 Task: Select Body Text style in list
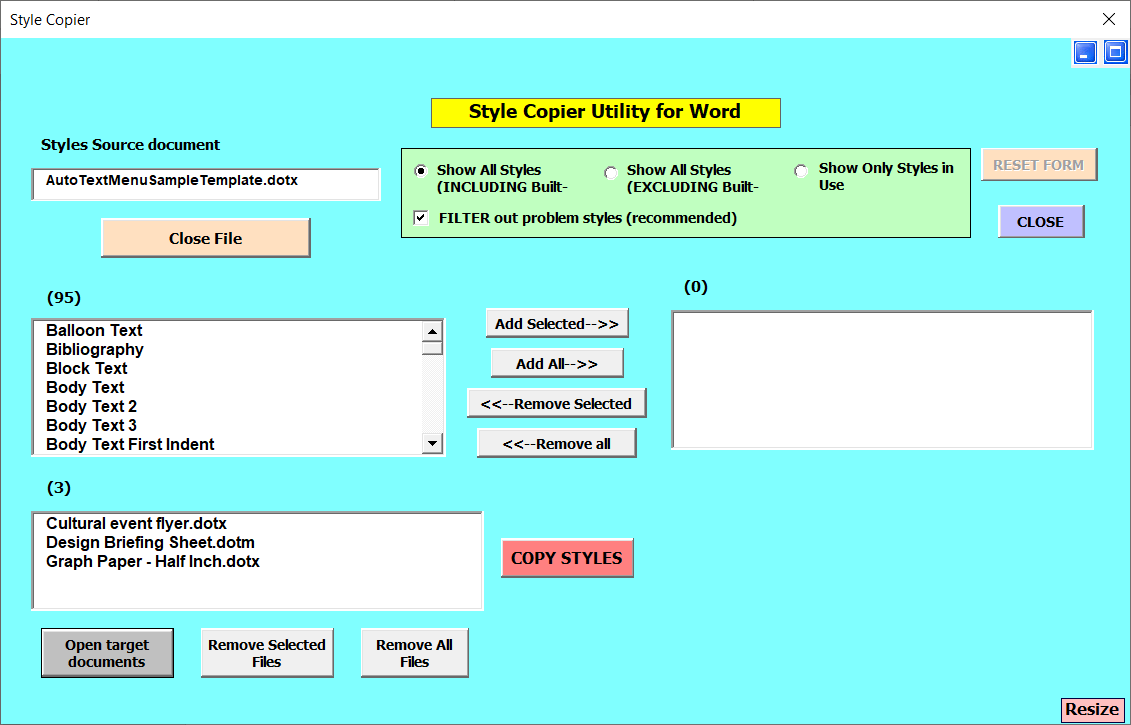(228, 387)
